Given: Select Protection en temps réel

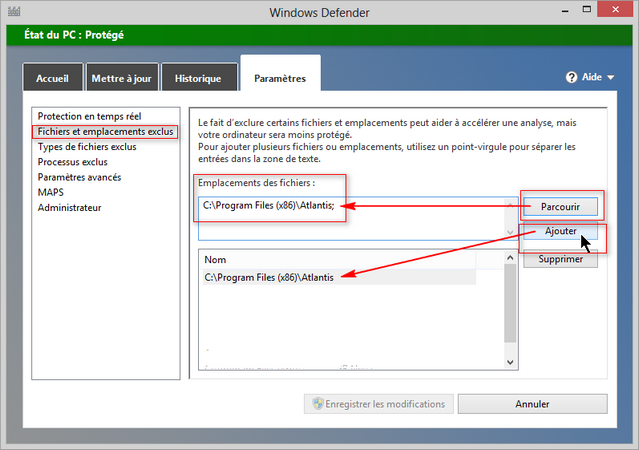Looking at the screenshot, I should click(89, 116).
